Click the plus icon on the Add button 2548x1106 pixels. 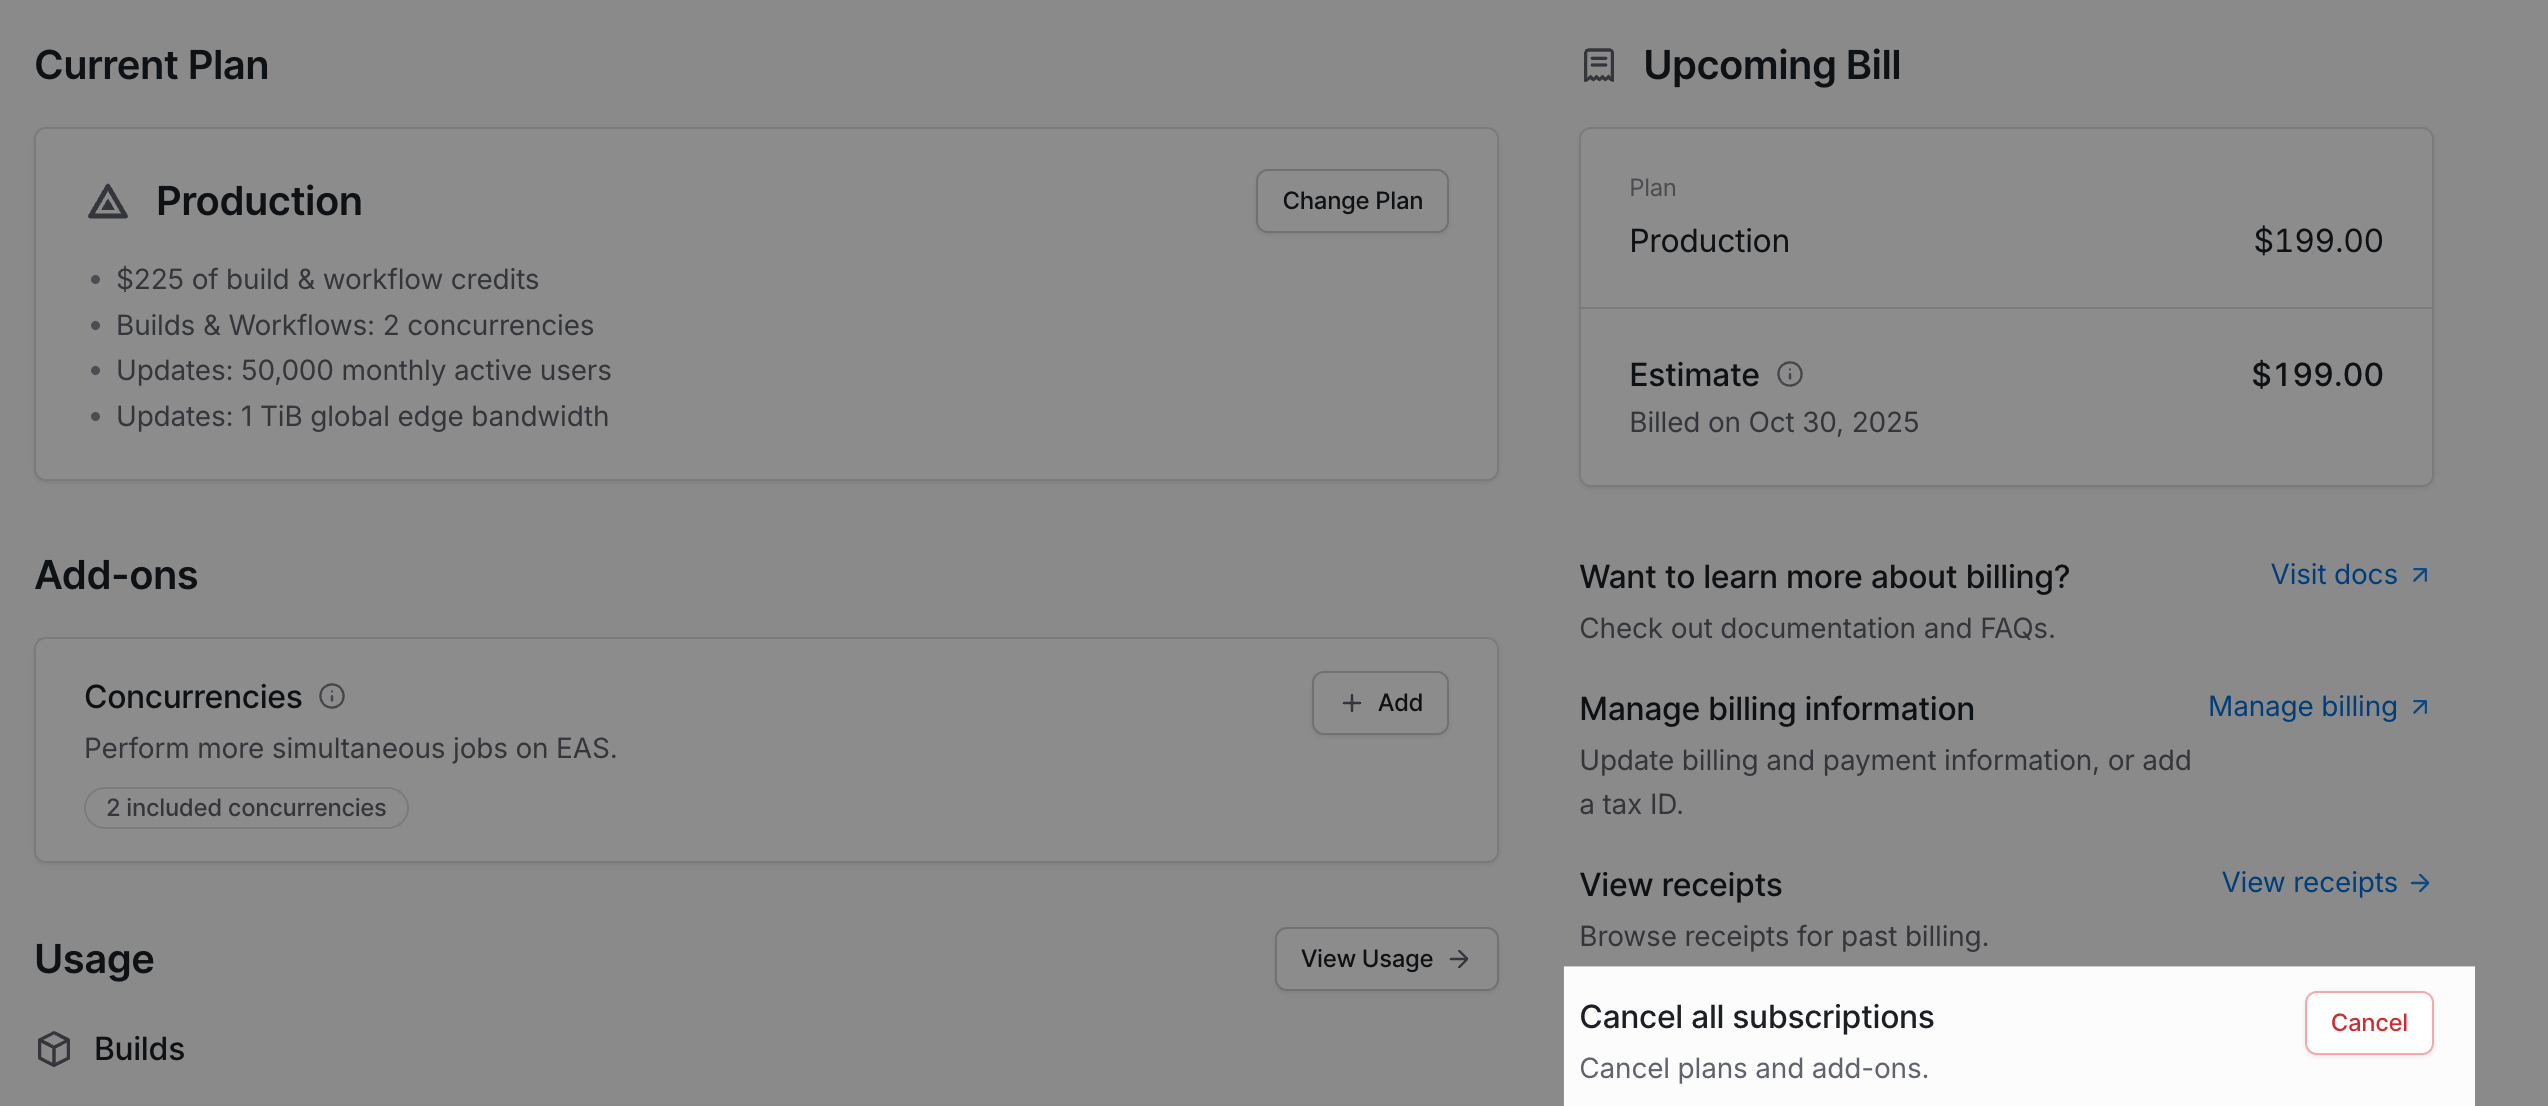(1352, 703)
